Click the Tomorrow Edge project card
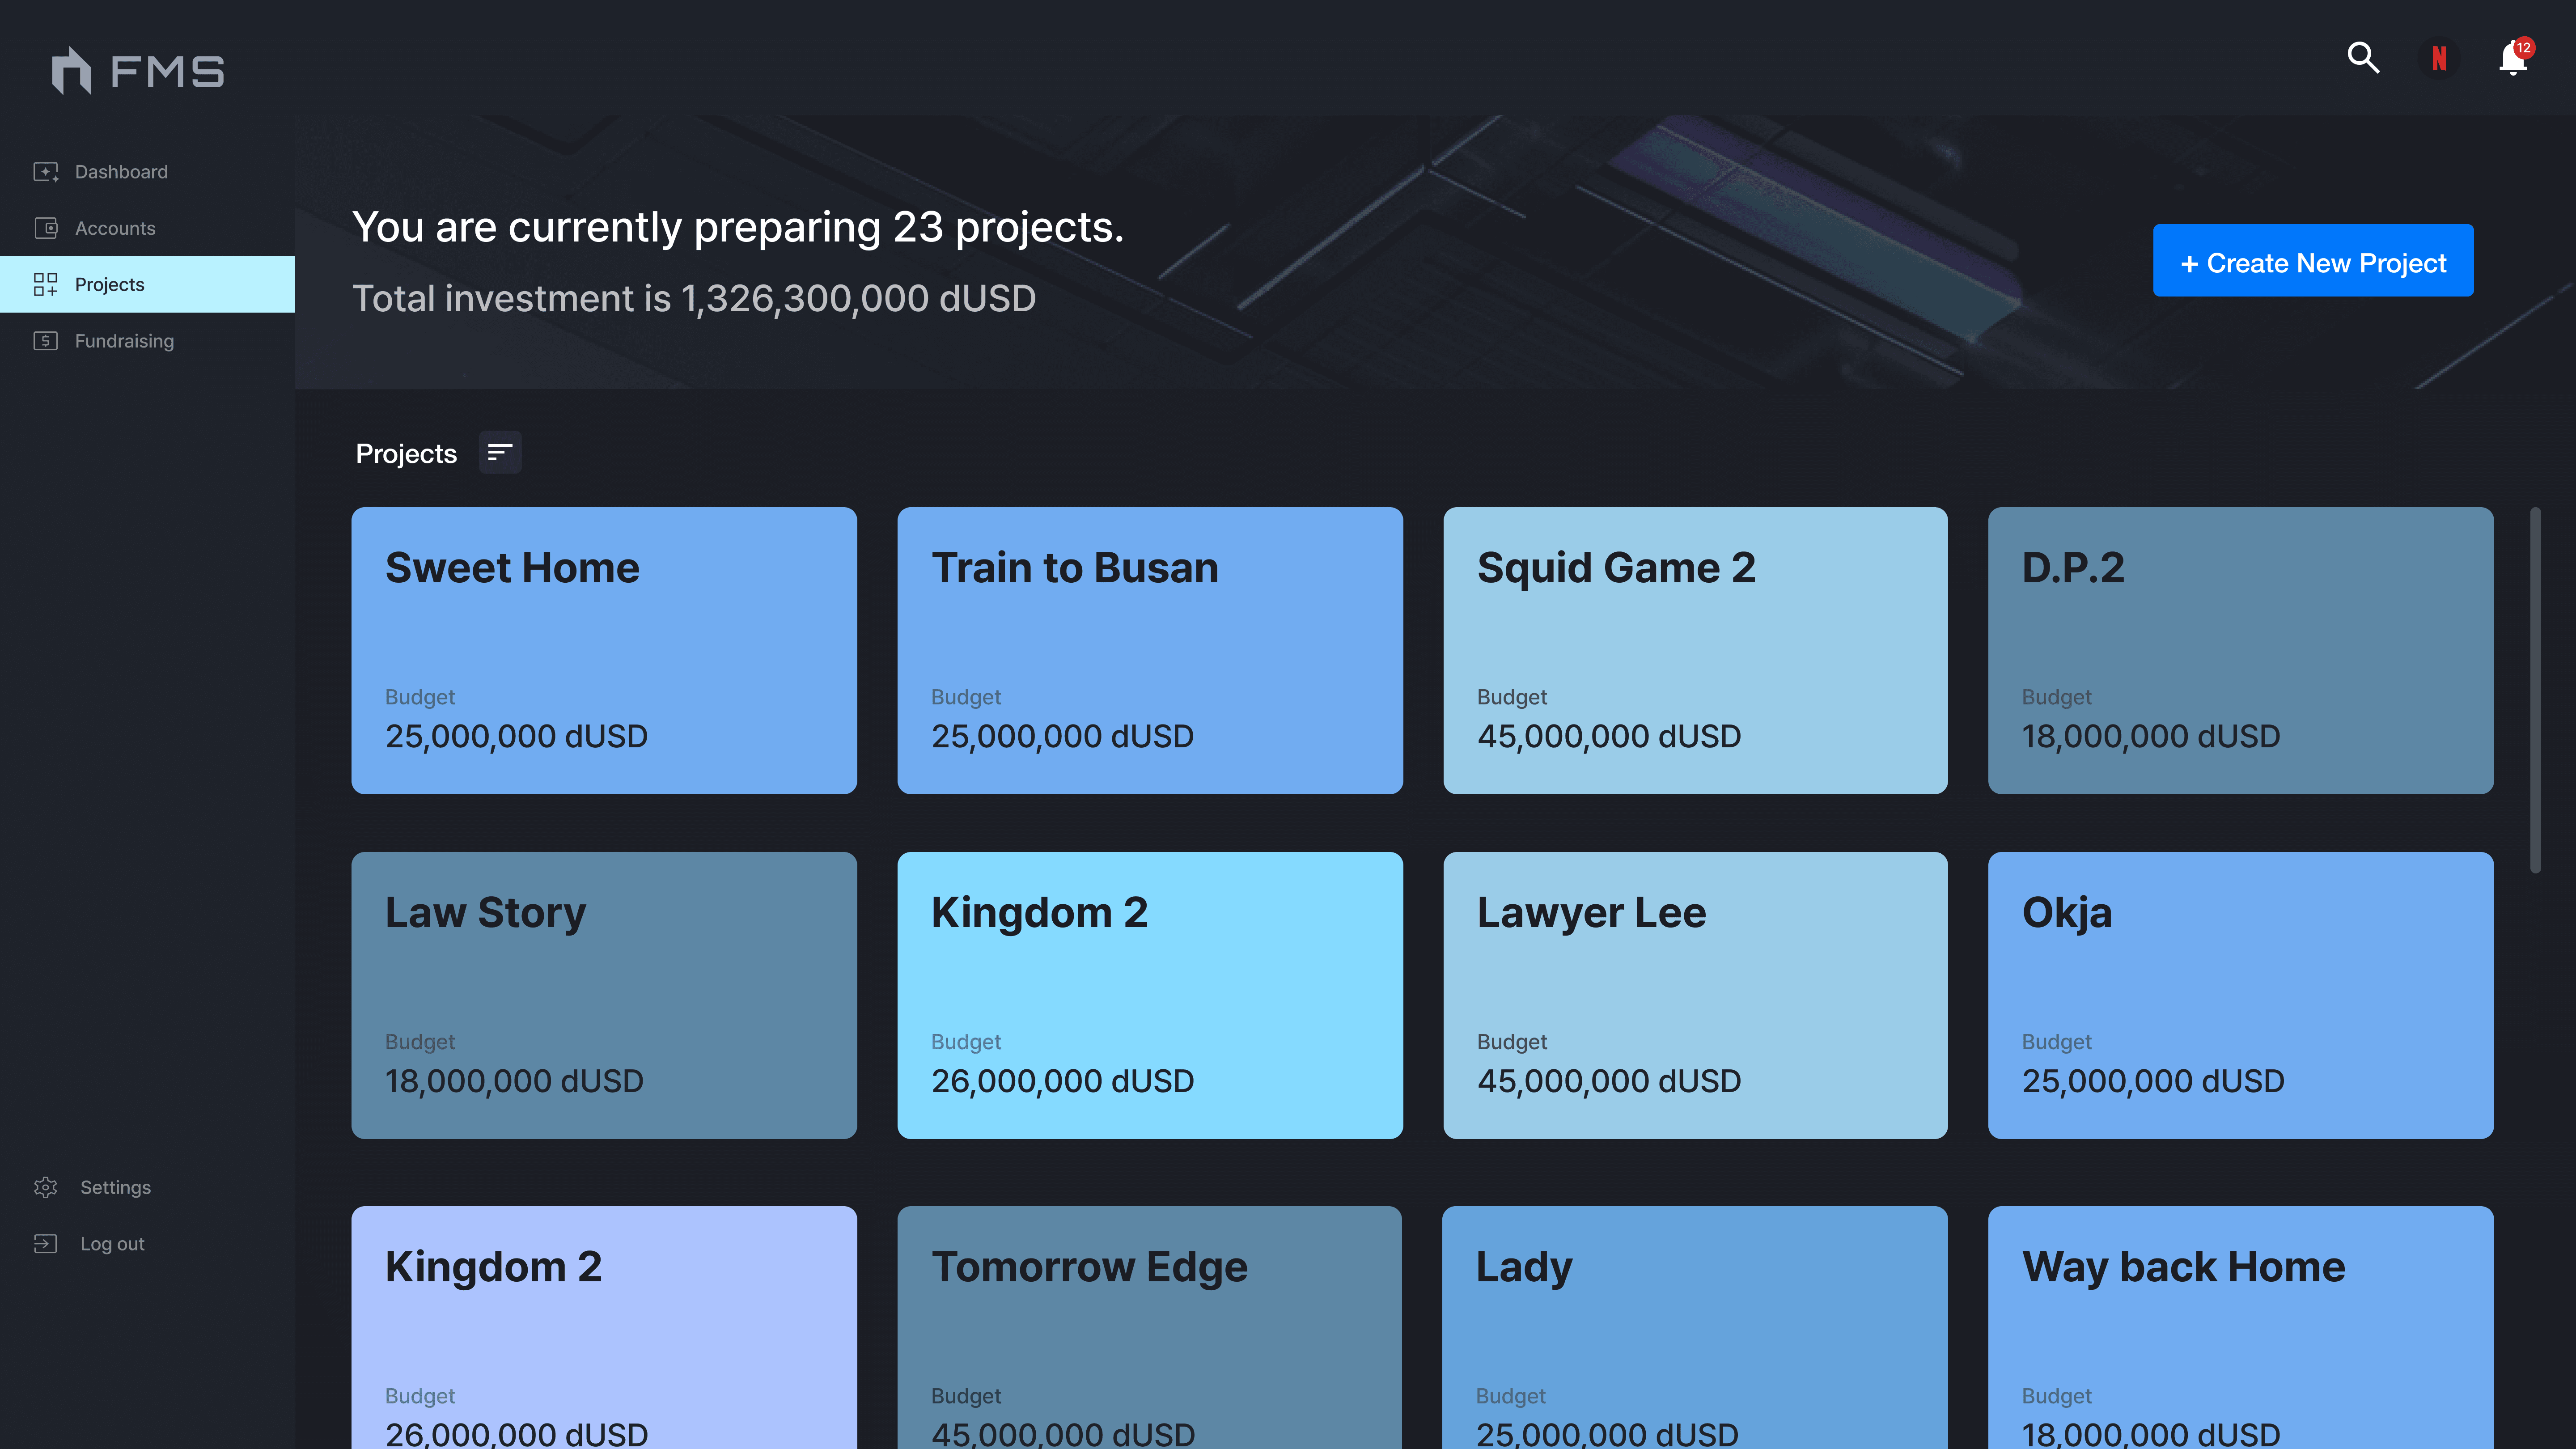The width and height of the screenshot is (2576, 1449). (x=1149, y=1327)
